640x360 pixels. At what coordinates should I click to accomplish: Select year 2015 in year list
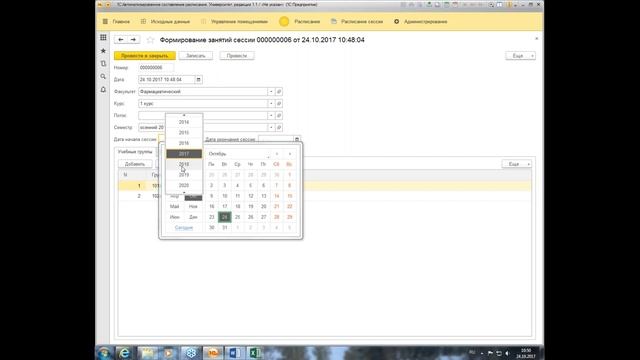pyautogui.click(x=184, y=133)
